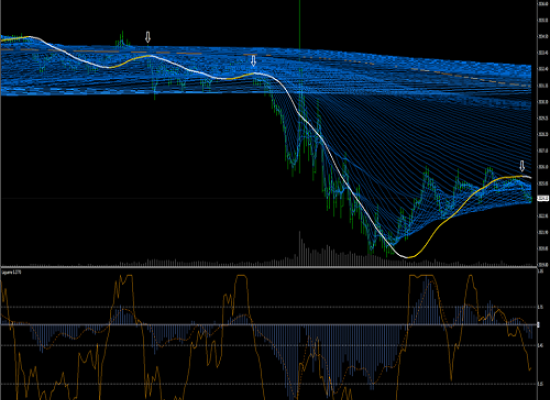This screenshot has width=550, height=400.
Task: Select the tall green vertical line at top
Action: (300, 24)
